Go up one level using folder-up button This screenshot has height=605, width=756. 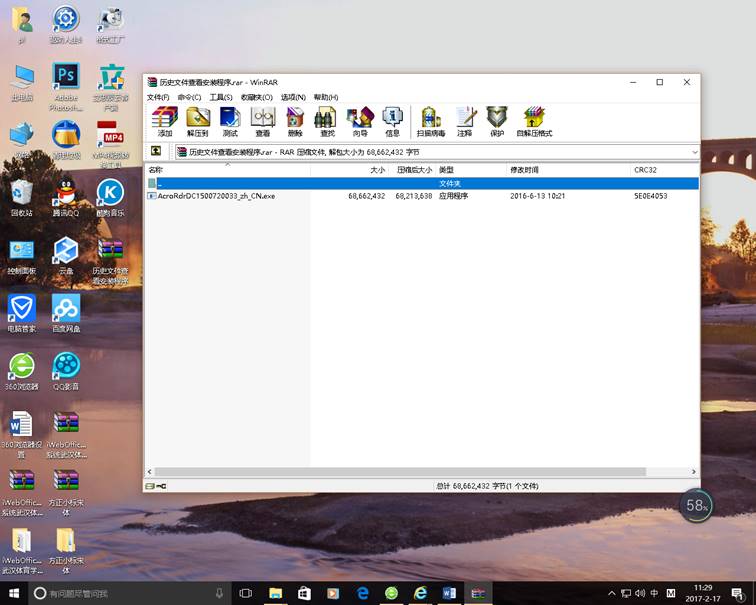156,152
